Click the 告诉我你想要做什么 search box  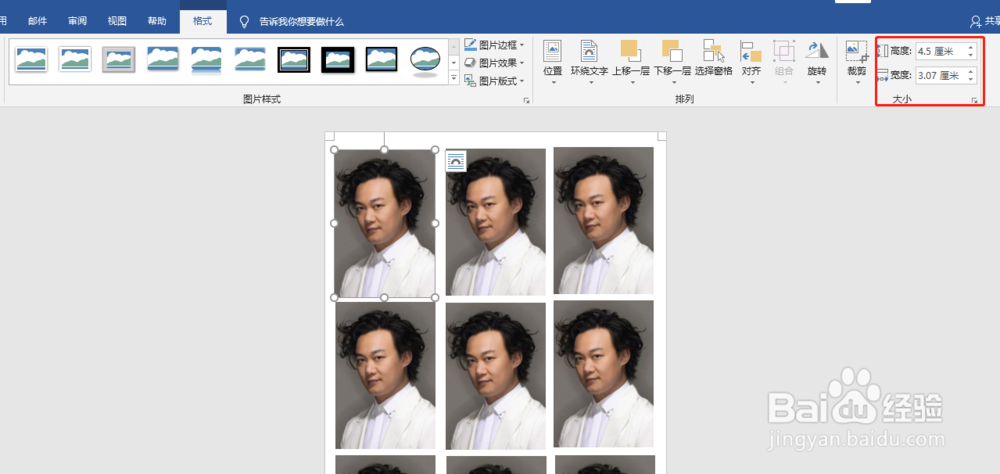pos(301,22)
